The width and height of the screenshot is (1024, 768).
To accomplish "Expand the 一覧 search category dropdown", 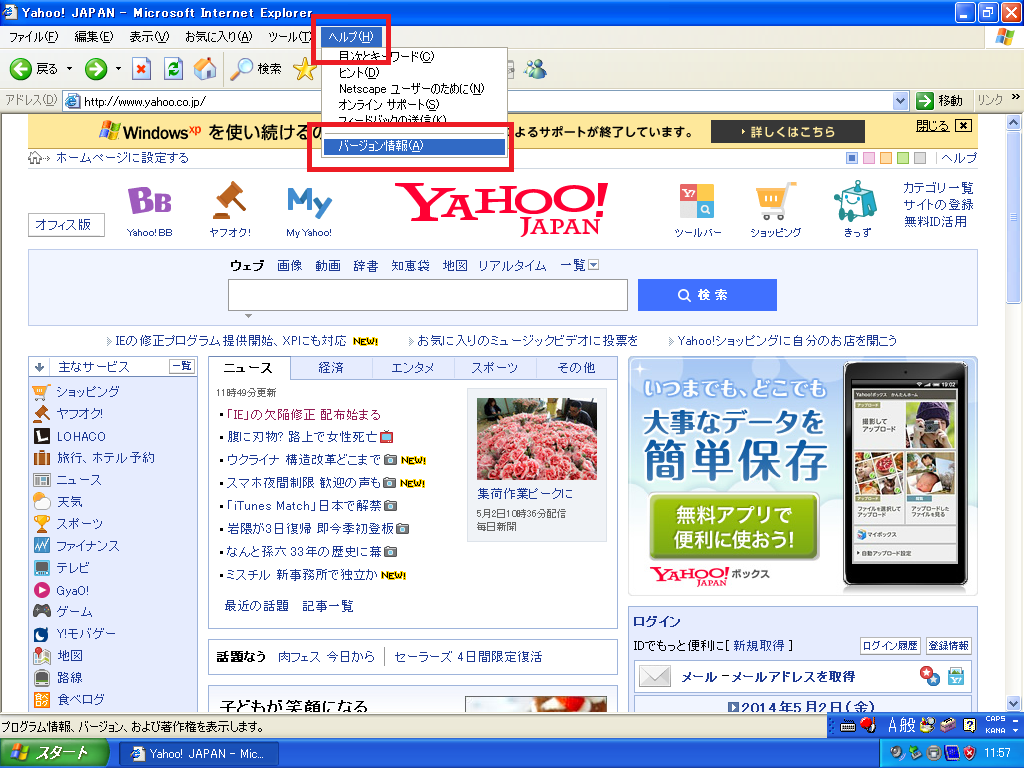I will point(593,264).
